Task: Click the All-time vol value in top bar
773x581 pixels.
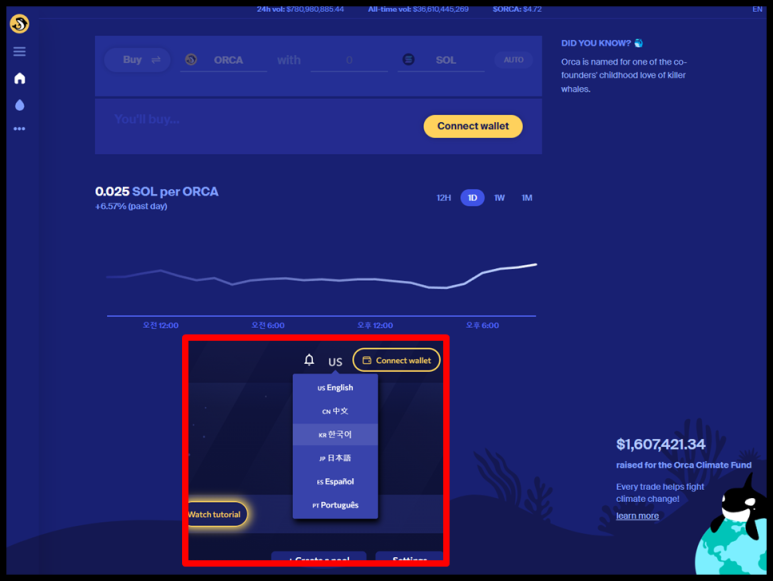Action: coord(418,9)
